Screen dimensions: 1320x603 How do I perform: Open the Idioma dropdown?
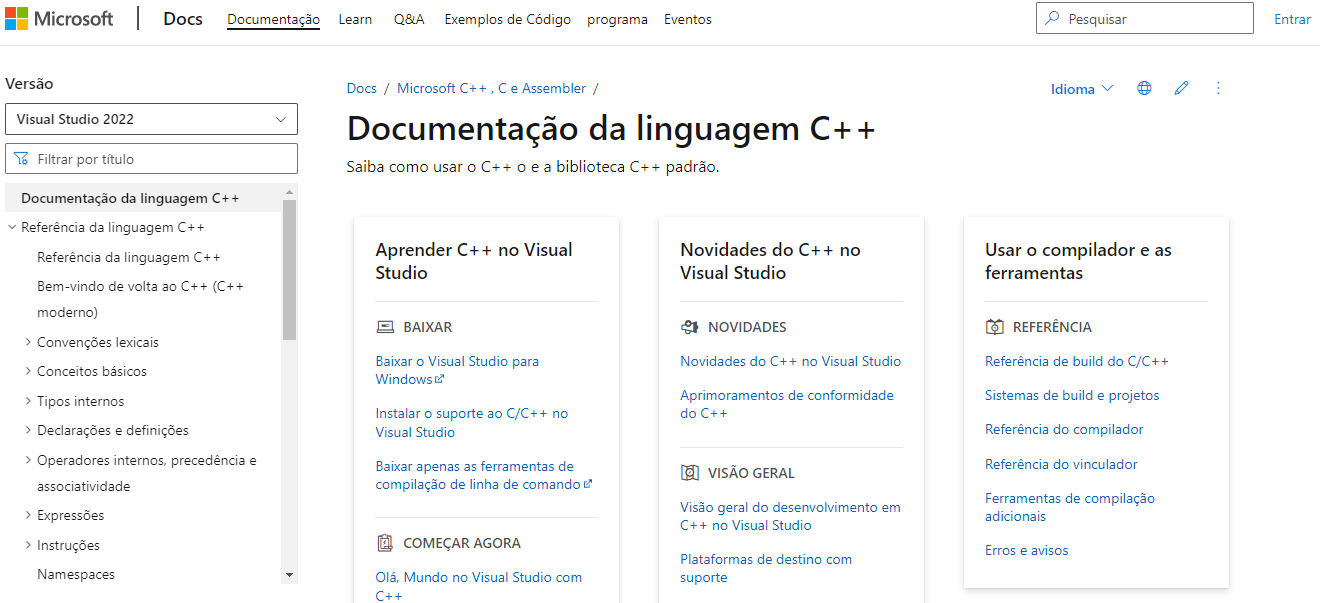(x=1081, y=88)
